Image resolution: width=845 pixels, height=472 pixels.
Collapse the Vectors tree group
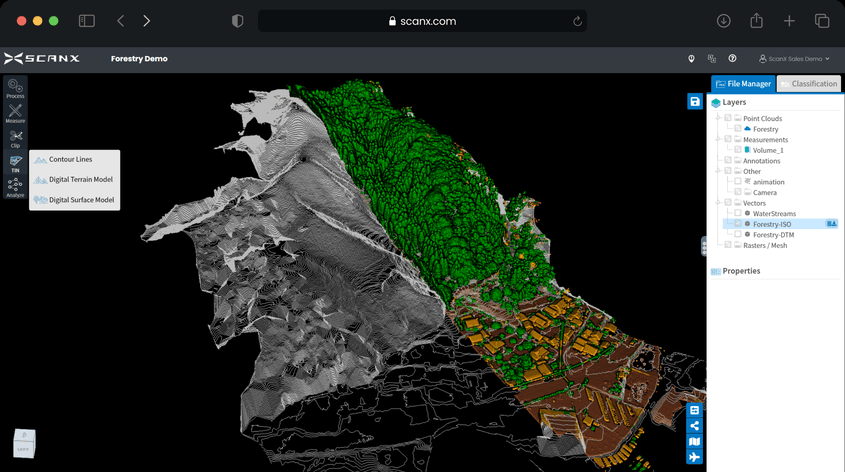pyautogui.click(x=718, y=203)
